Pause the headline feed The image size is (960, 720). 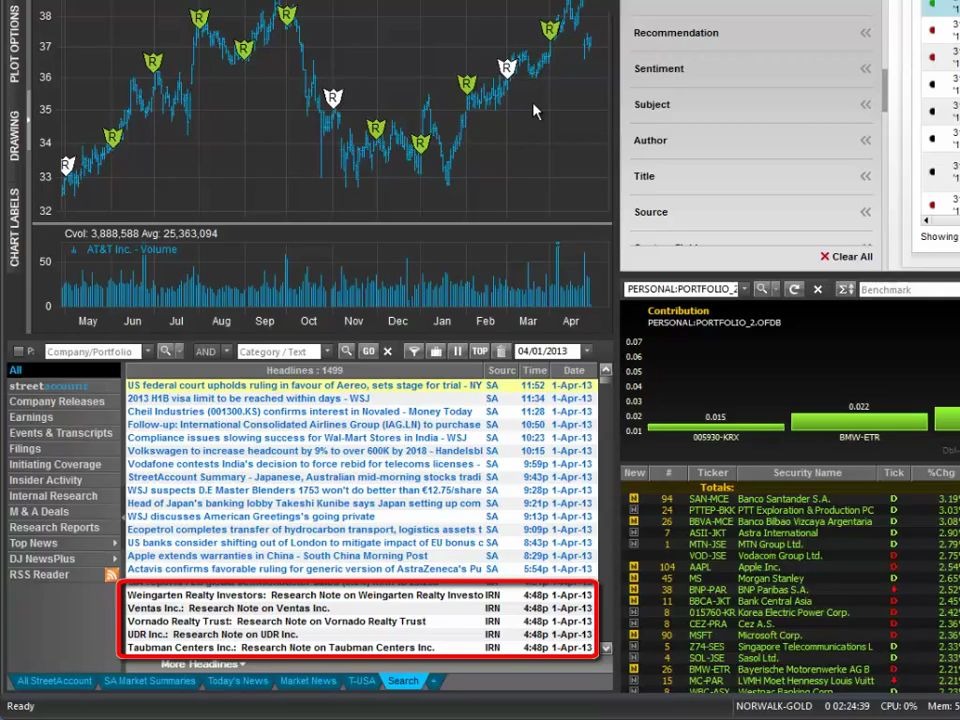tap(457, 351)
